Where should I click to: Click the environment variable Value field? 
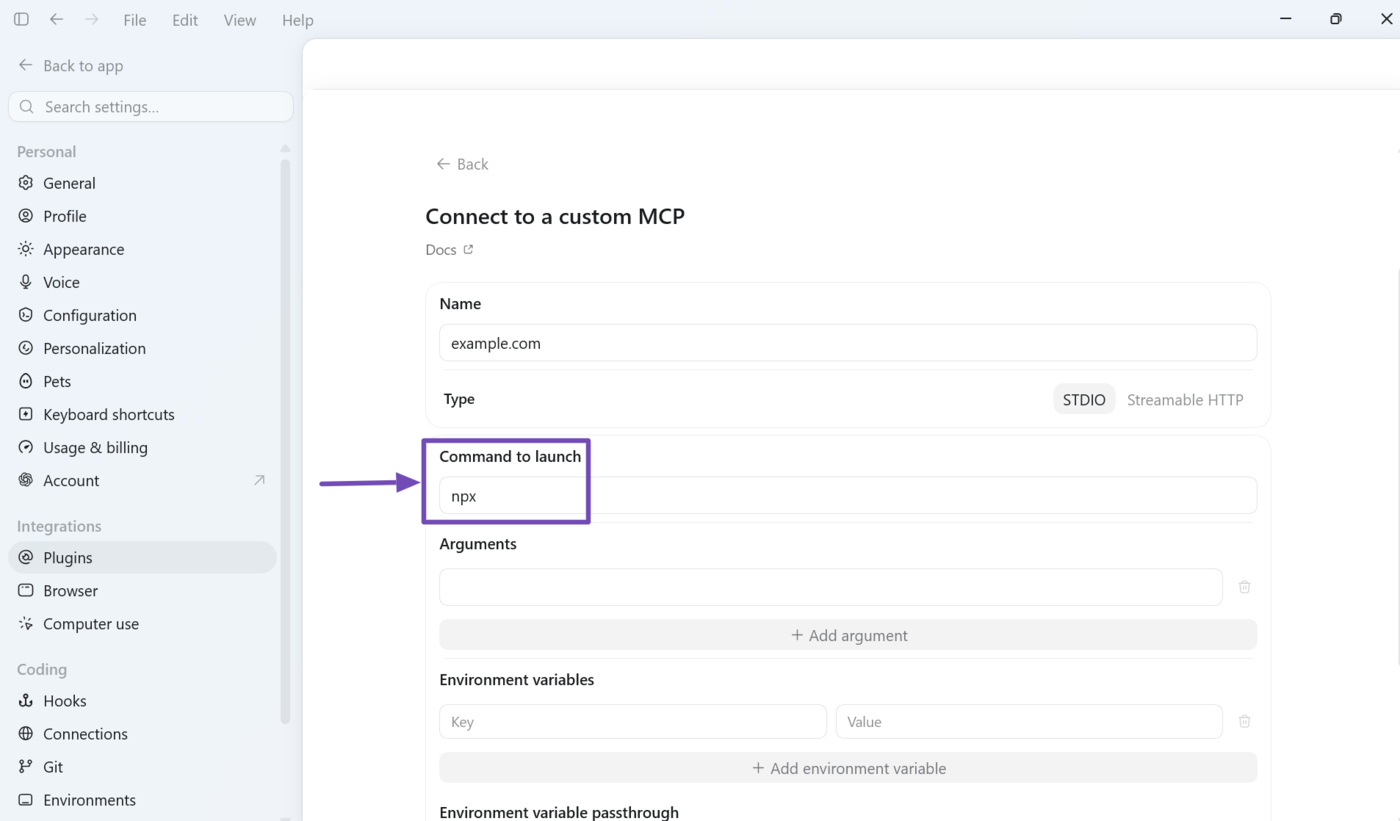[x=1029, y=721]
